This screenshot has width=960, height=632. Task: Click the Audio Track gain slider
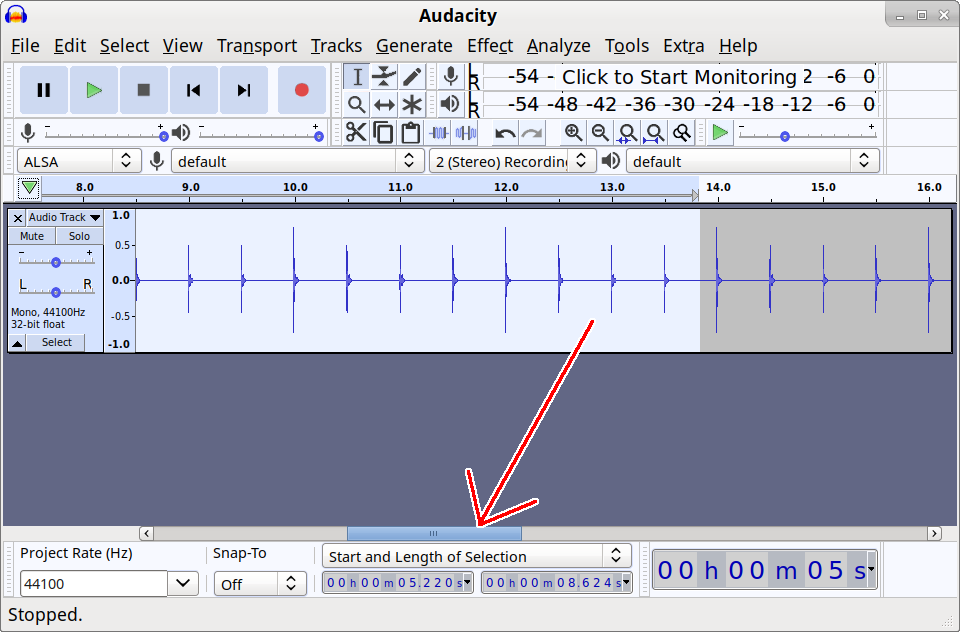click(56, 261)
